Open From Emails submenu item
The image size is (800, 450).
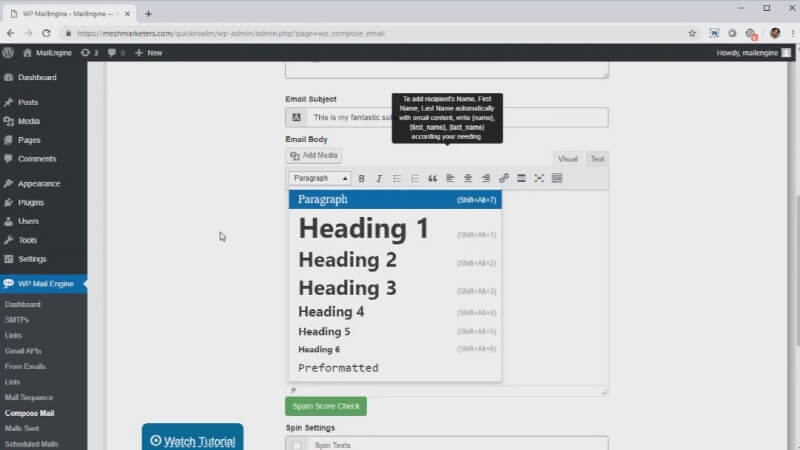[x=25, y=366]
